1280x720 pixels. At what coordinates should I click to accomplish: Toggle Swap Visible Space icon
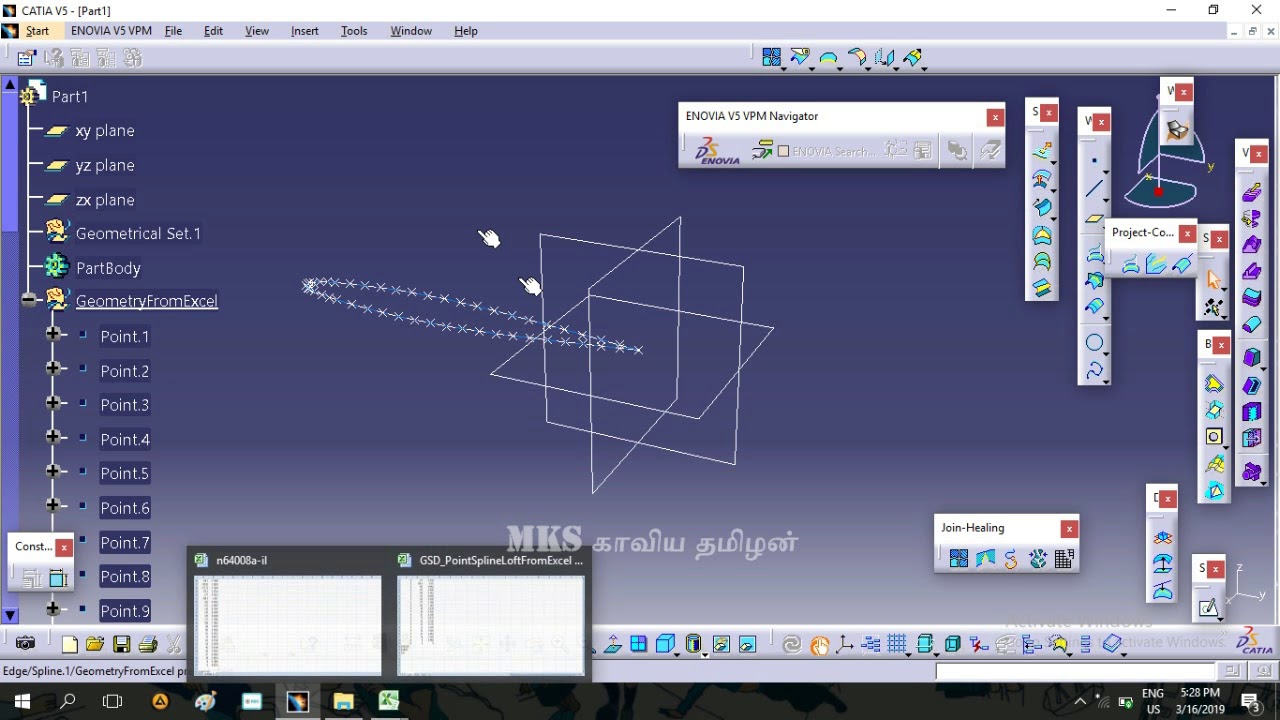click(x=747, y=644)
